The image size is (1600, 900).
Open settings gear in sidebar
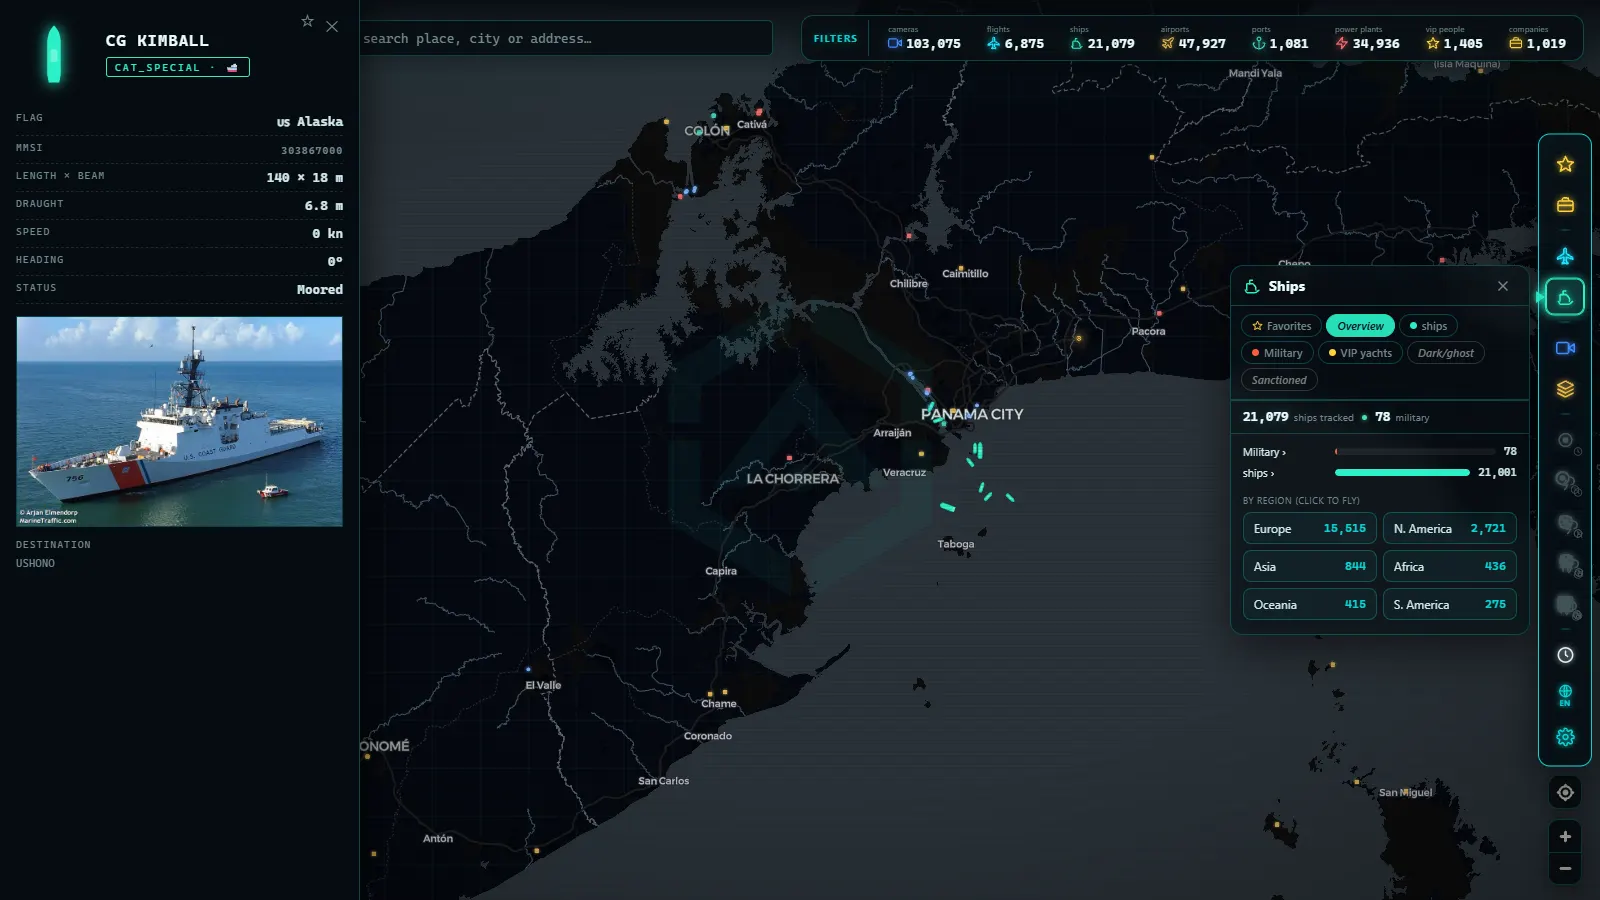pyautogui.click(x=1565, y=737)
